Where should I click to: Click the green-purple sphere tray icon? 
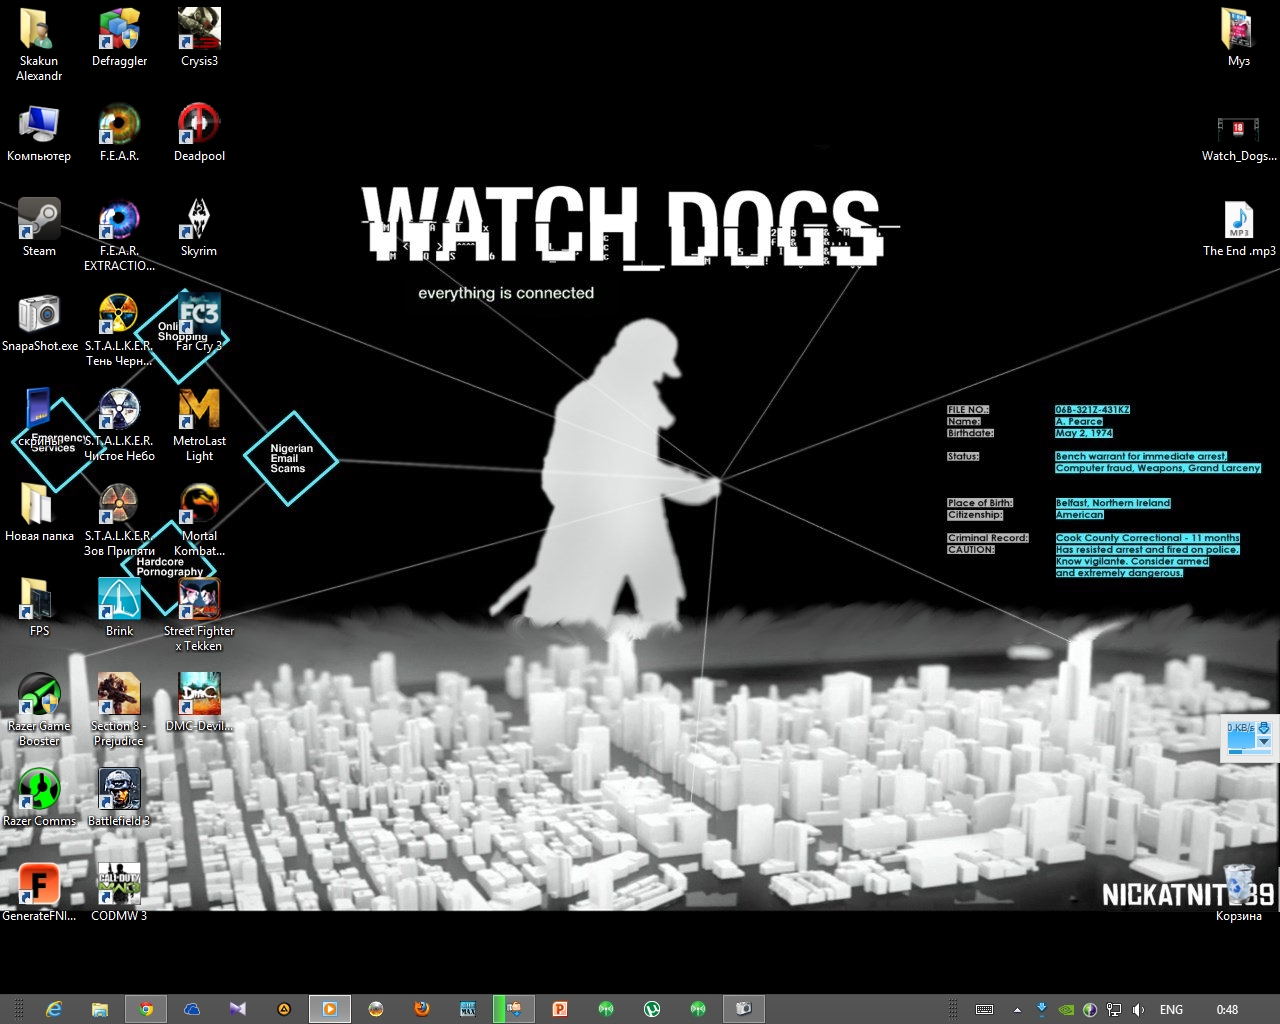tap(1090, 1010)
